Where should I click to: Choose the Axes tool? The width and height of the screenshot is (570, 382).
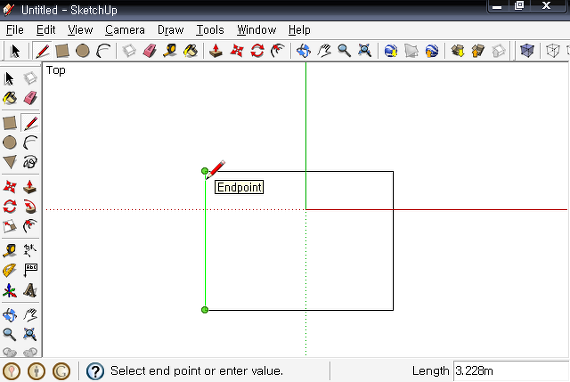[10, 291]
